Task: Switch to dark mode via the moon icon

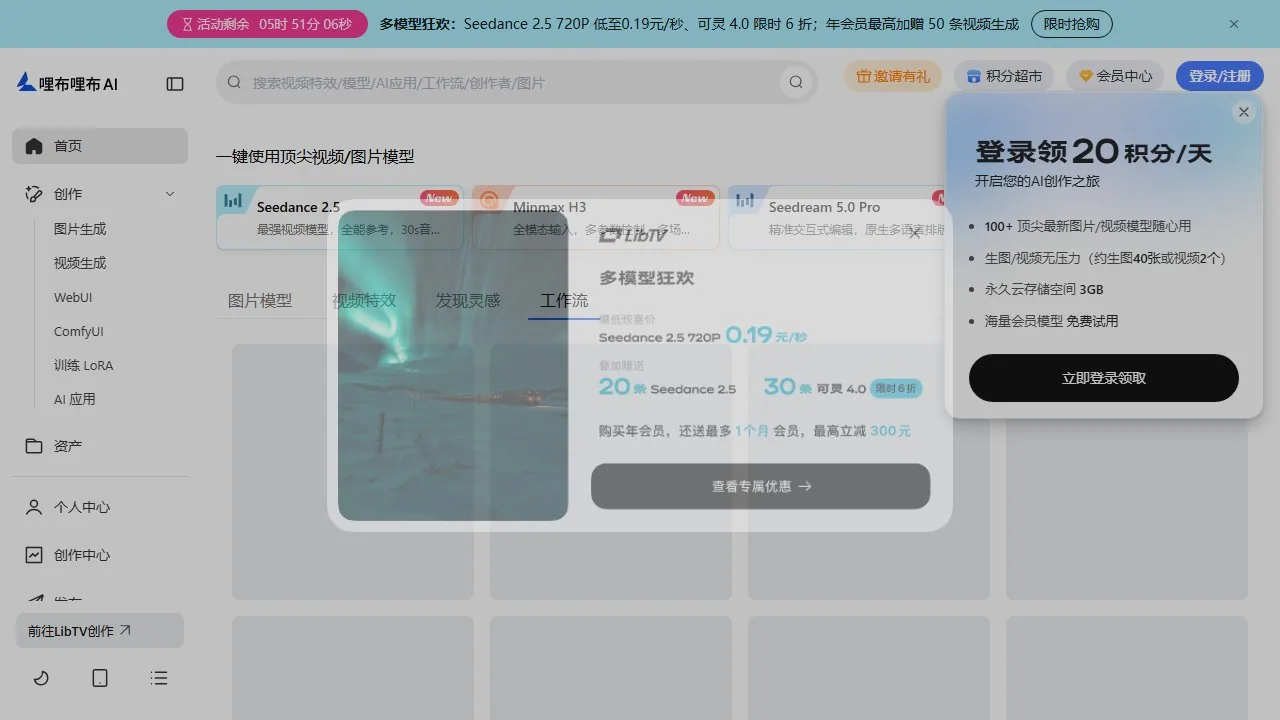Action: coord(41,678)
